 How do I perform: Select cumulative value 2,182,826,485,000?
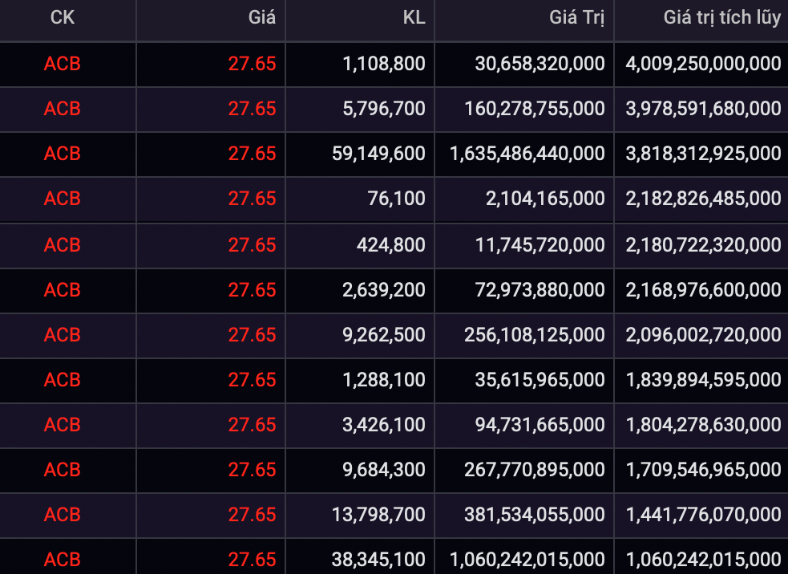703,199
